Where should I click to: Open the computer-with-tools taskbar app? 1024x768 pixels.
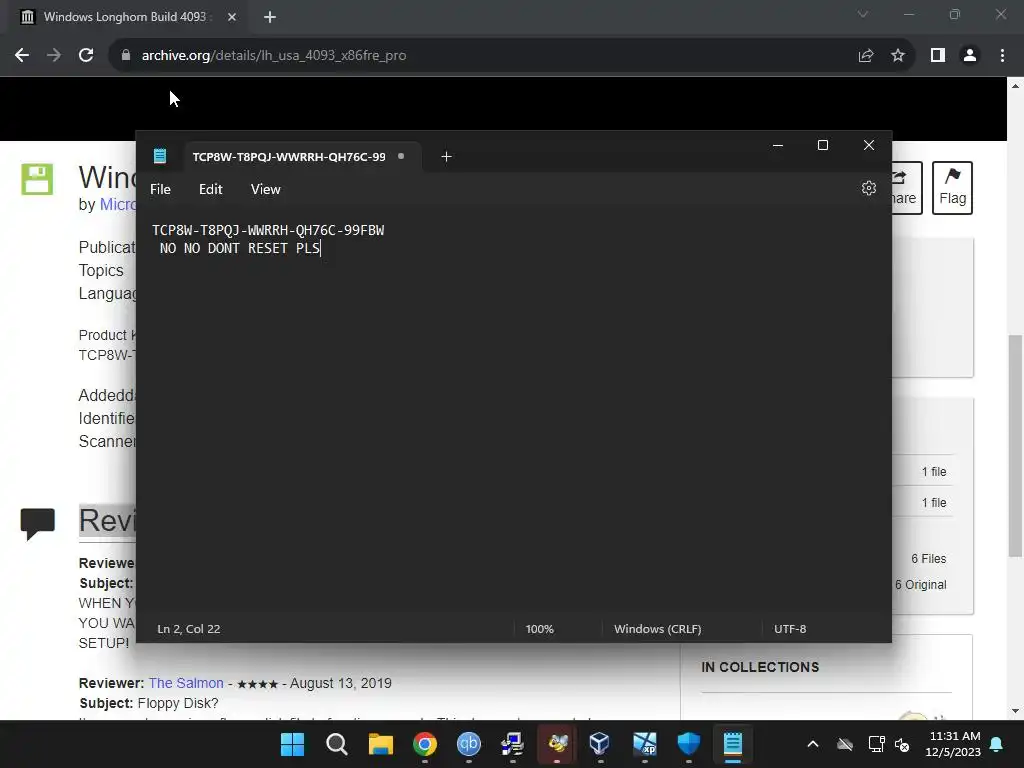point(513,744)
